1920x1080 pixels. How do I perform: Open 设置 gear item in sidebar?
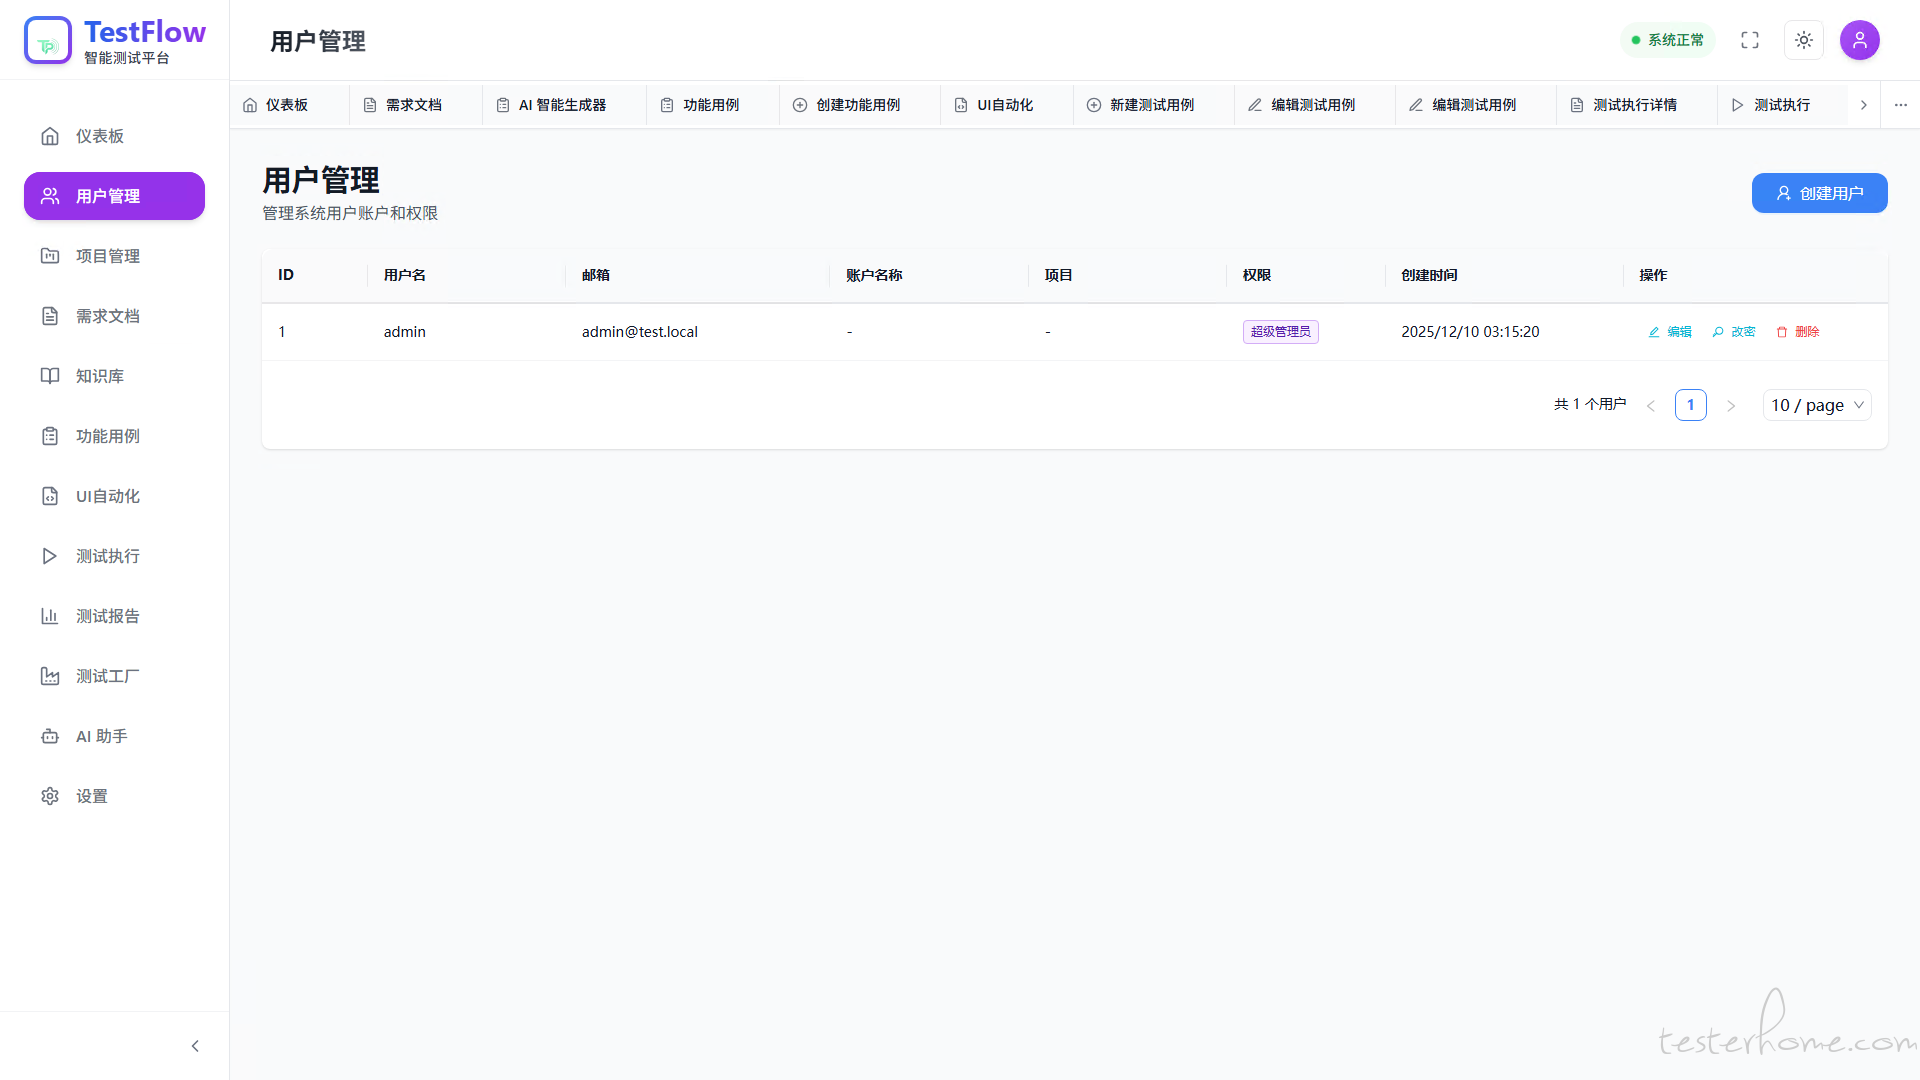91,796
